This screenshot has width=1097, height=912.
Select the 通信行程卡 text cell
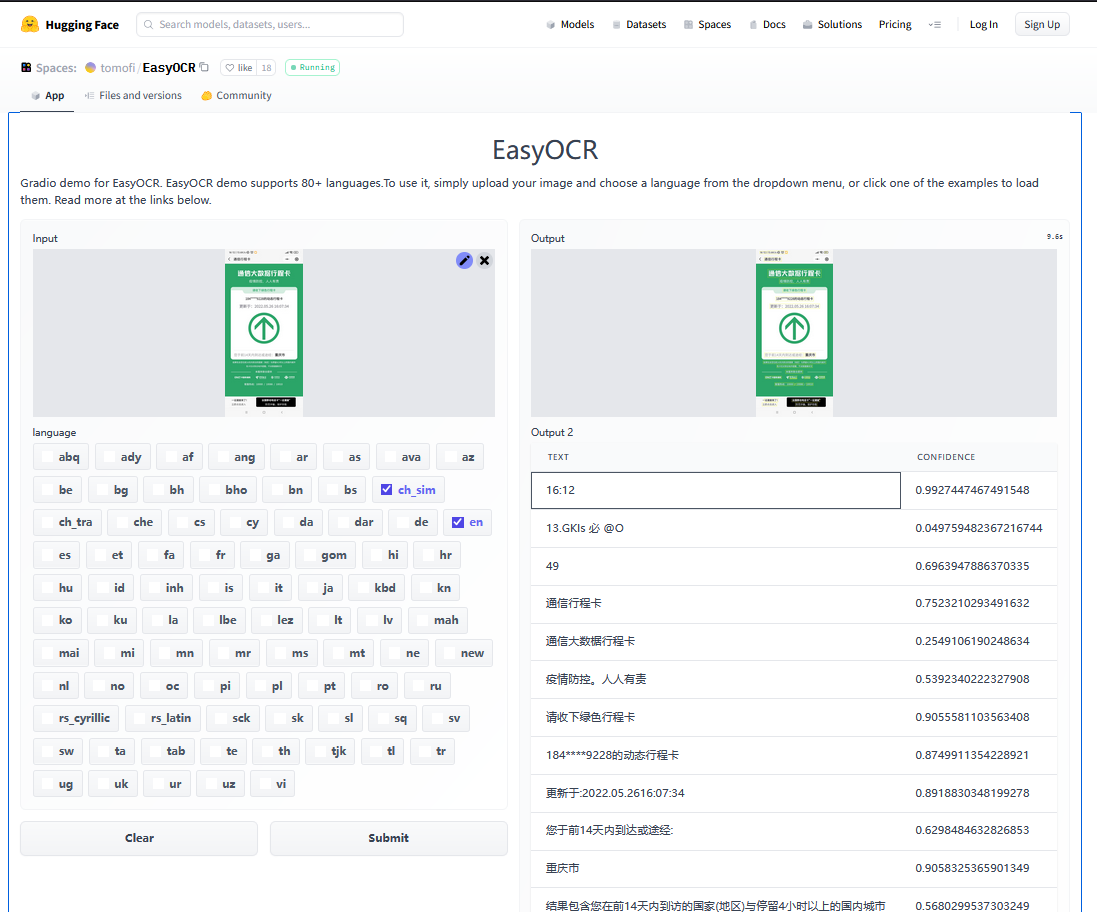pos(716,603)
